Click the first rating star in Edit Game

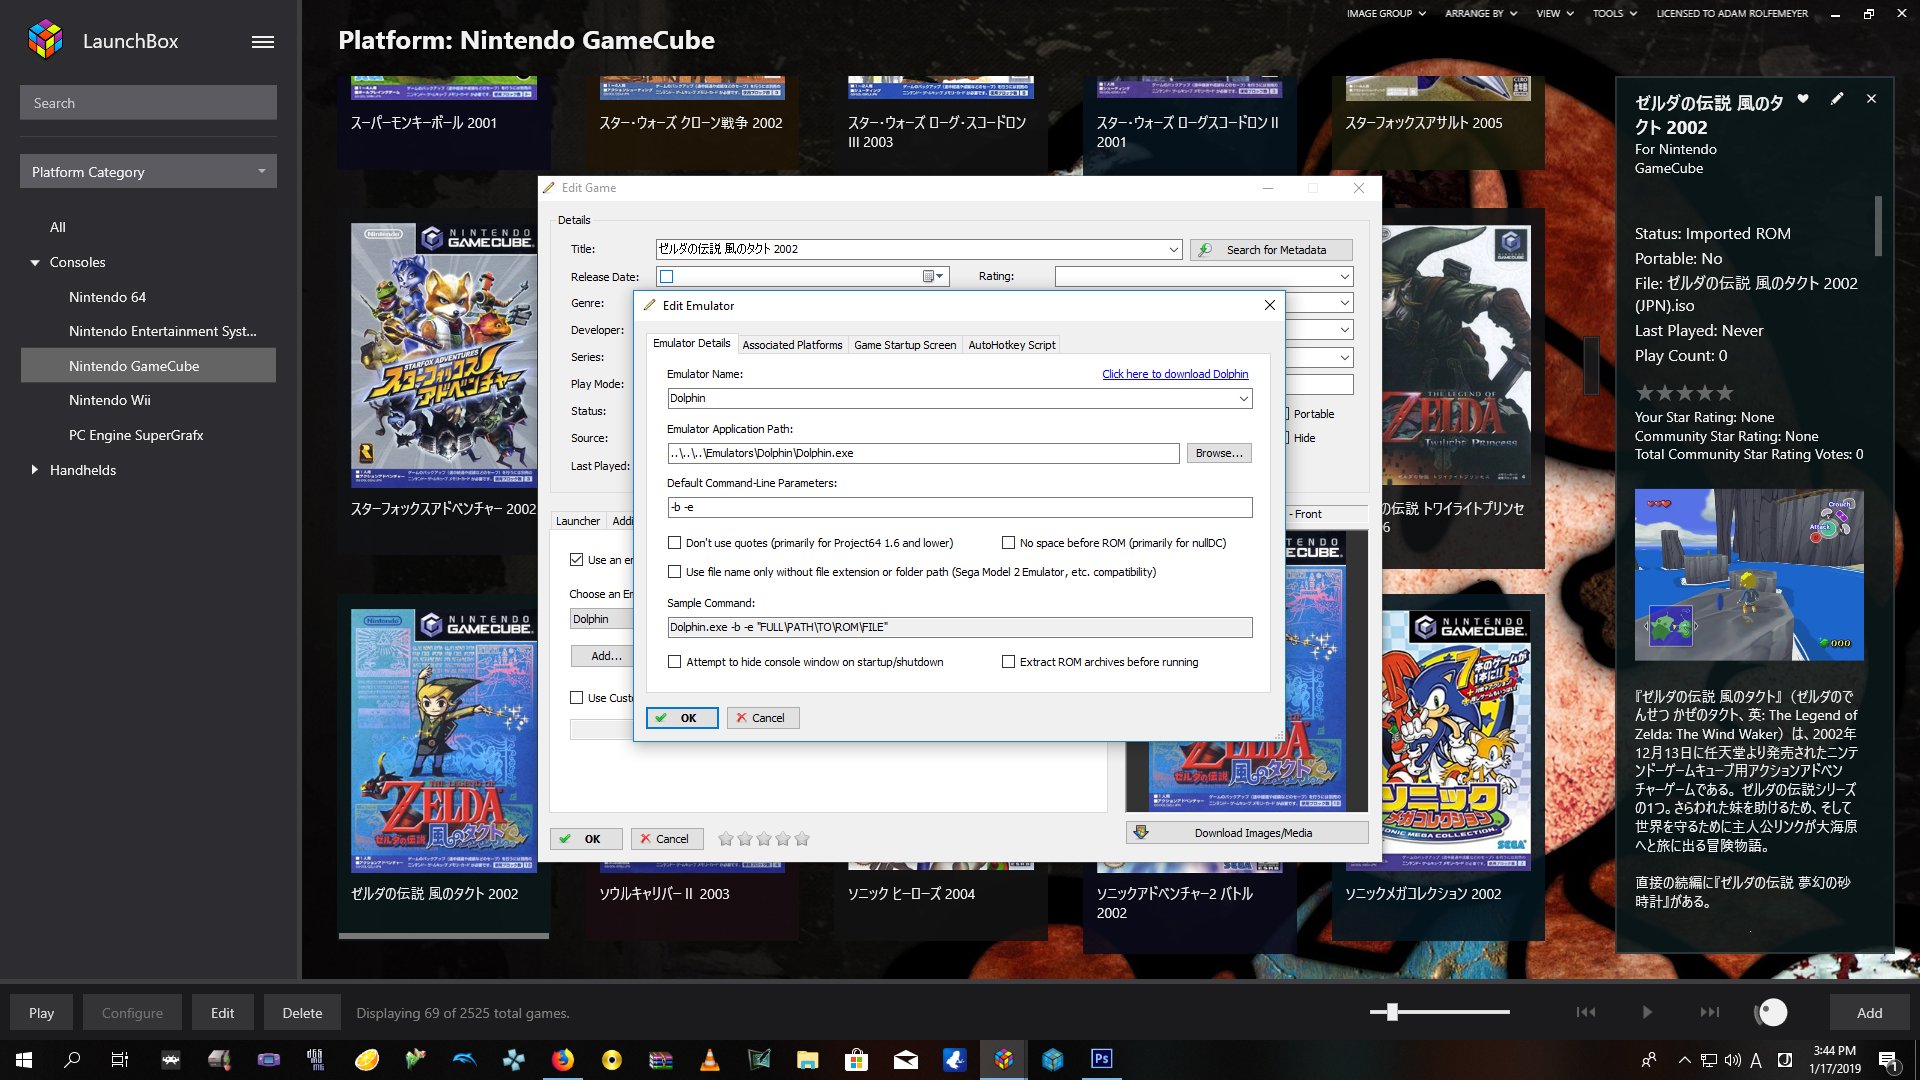tap(726, 839)
